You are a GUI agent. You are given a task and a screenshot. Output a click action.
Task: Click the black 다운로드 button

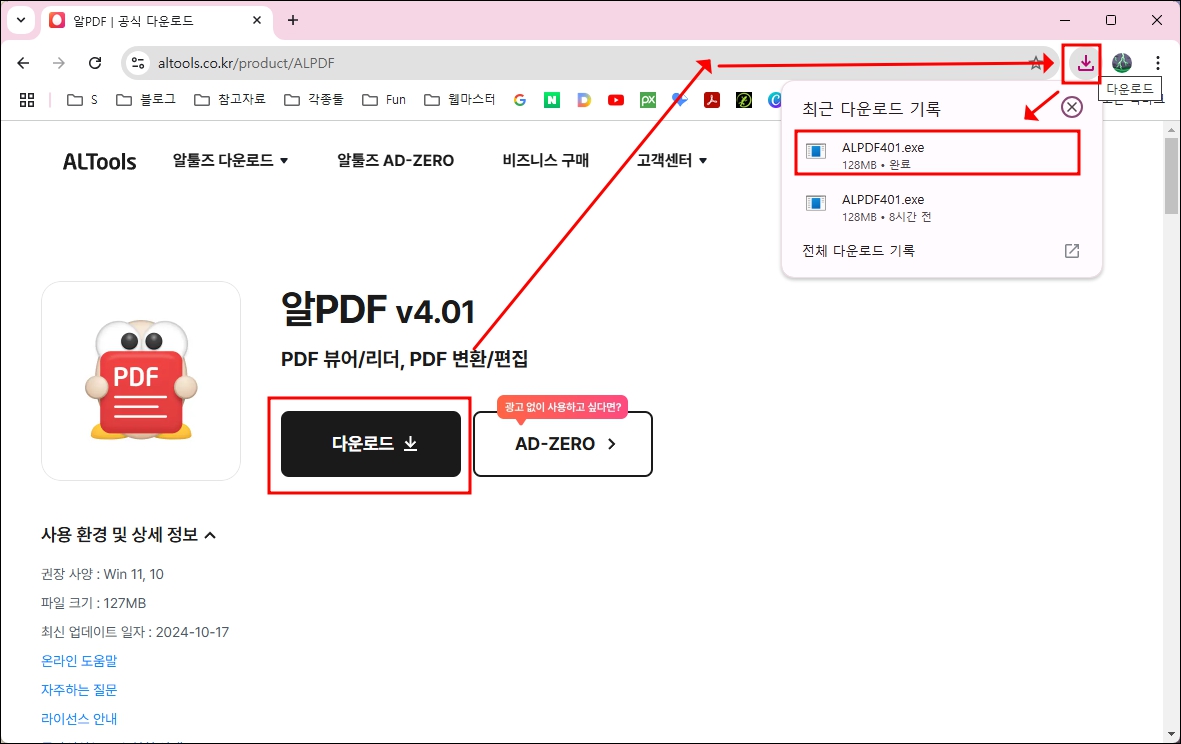point(371,444)
